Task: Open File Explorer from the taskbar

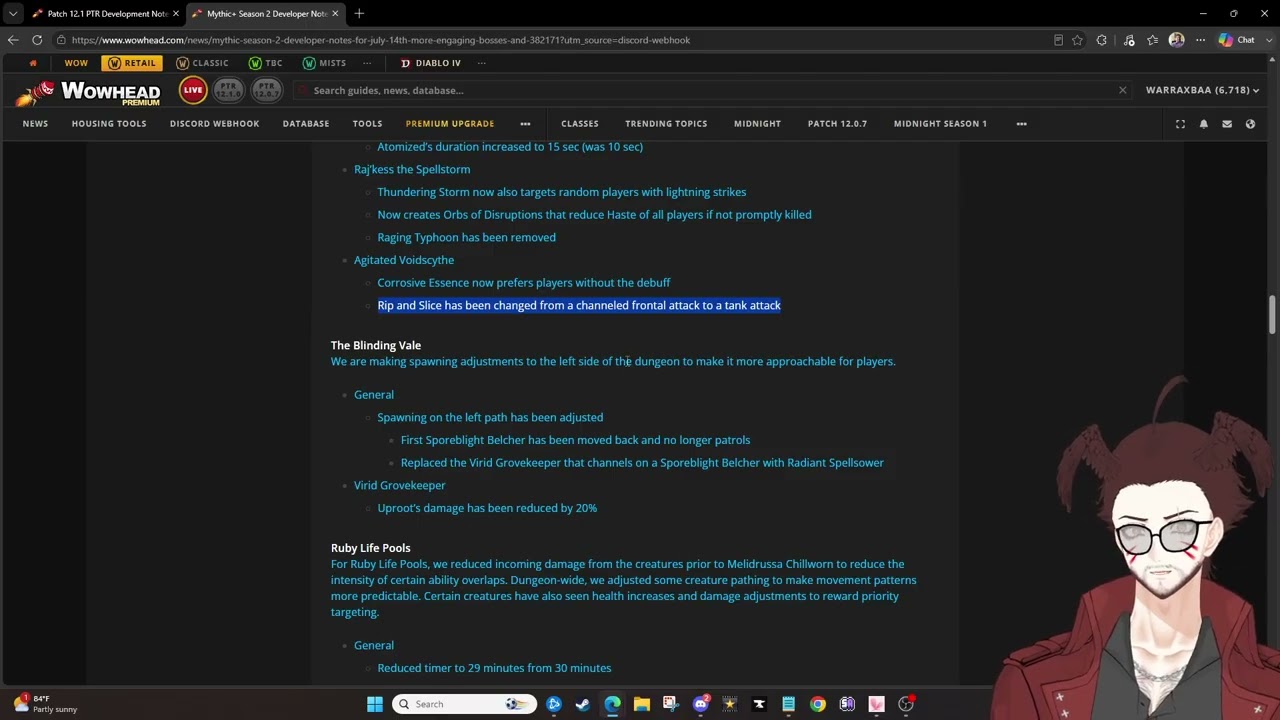Action: [642, 704]
